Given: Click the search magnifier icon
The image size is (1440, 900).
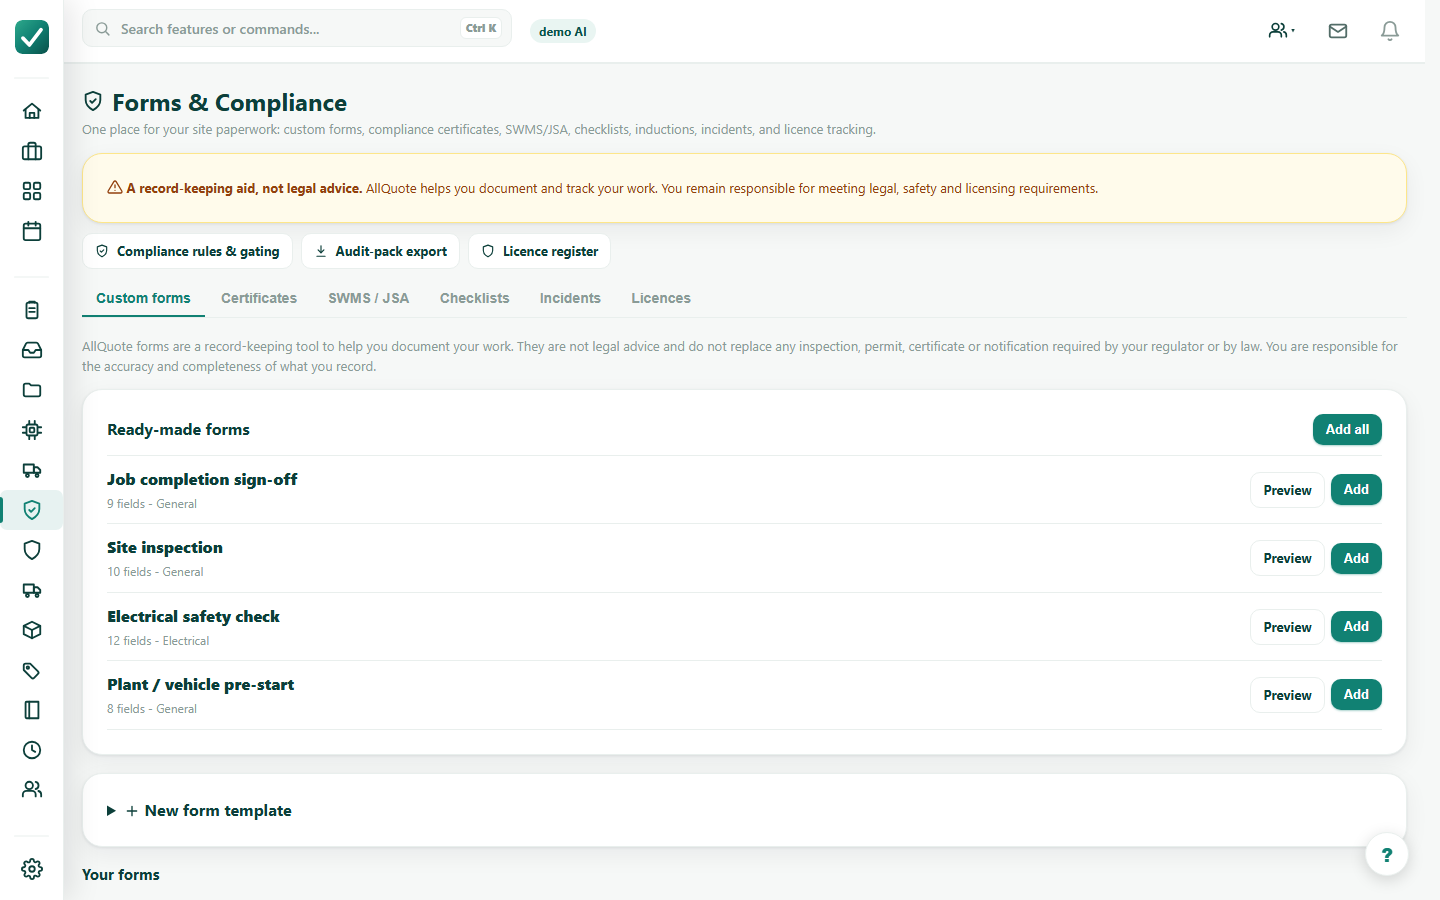Looking at the screenshot, I should pyautogui.click(x=103, y=29).
